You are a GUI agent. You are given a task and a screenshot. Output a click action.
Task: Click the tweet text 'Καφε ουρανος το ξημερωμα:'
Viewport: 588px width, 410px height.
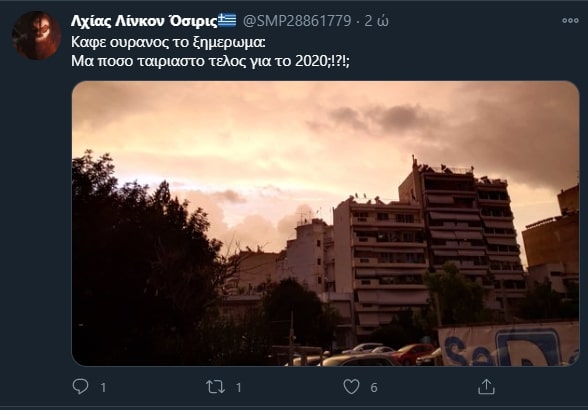pos(168,42)
